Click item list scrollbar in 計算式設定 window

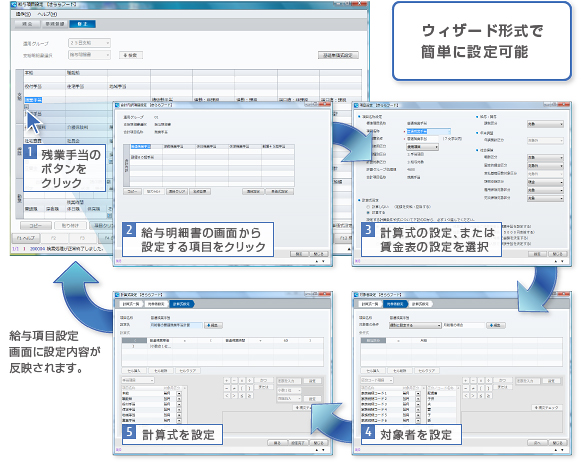coord(184,405)
